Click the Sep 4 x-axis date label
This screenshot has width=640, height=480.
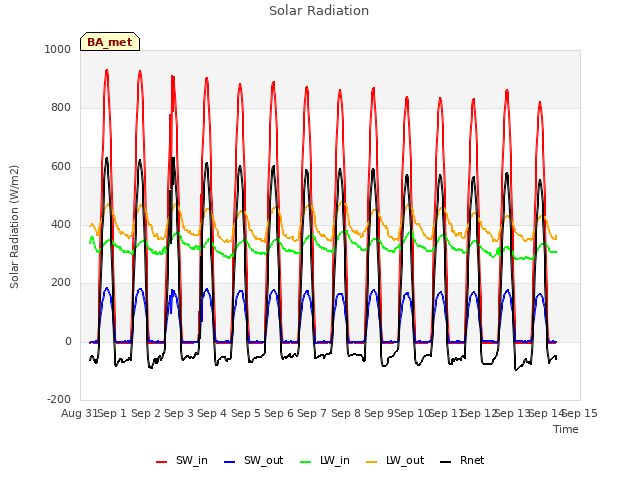tap(212, 413)
